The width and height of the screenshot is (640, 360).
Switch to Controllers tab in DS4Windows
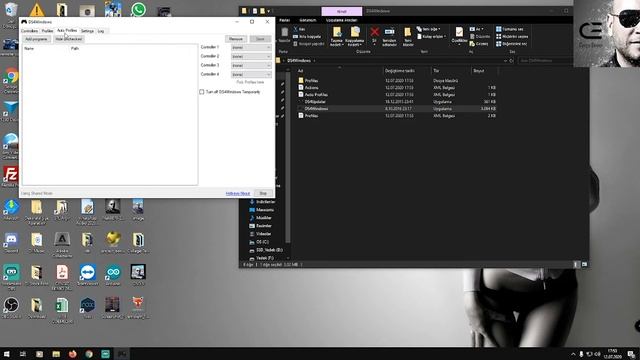pos(29,31)
